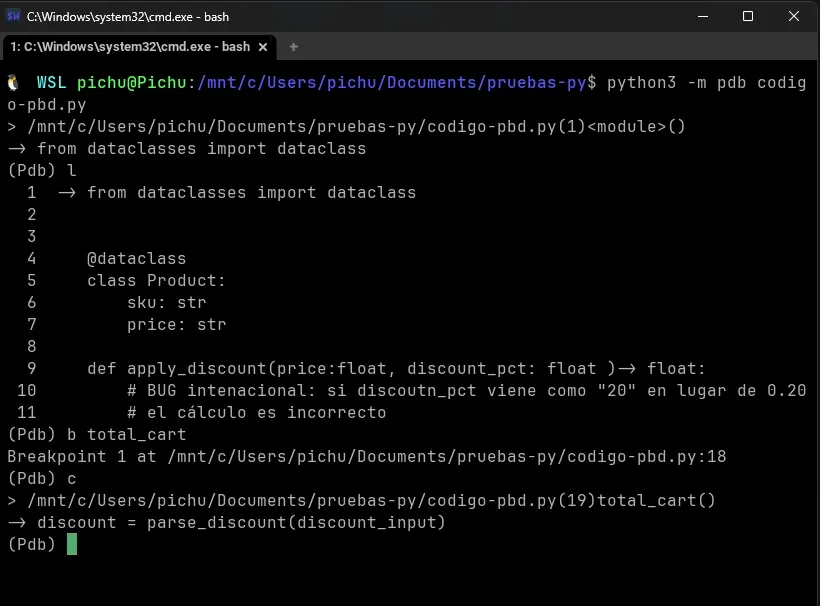Minimize the terminal window
Viewport: 820px width, 606px height.
[701, 16]
